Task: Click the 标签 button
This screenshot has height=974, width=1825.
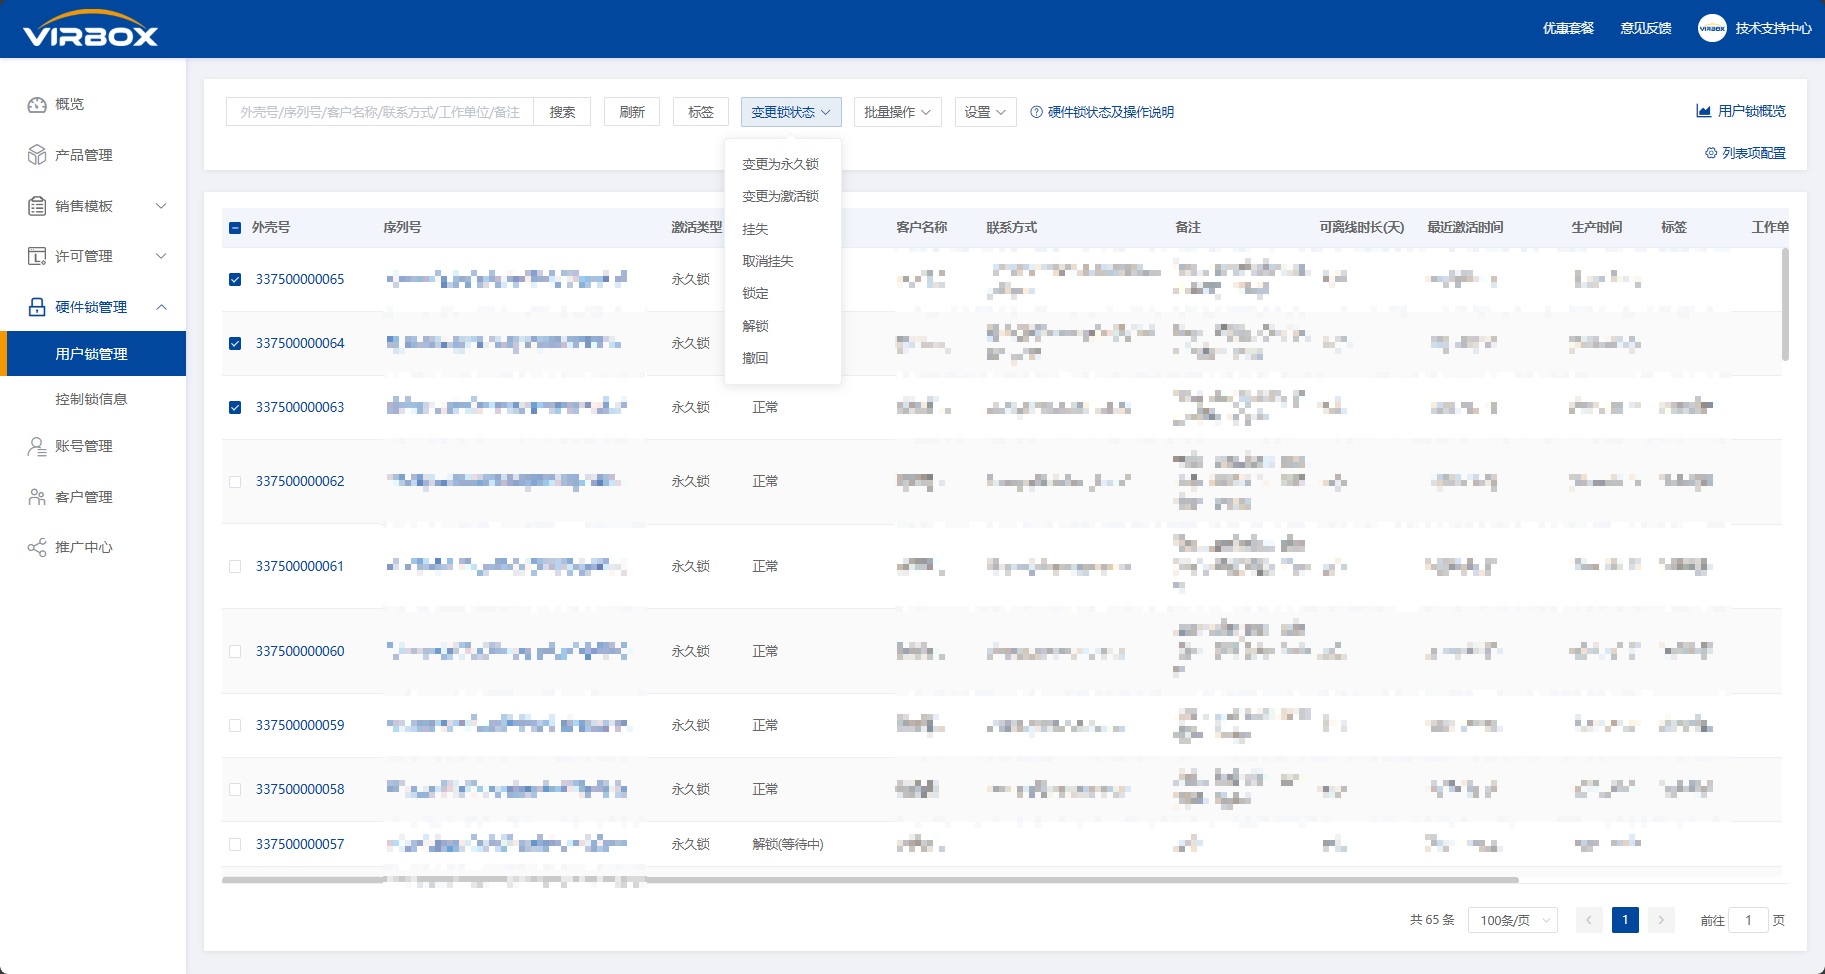Action: (x=701, y=112)
